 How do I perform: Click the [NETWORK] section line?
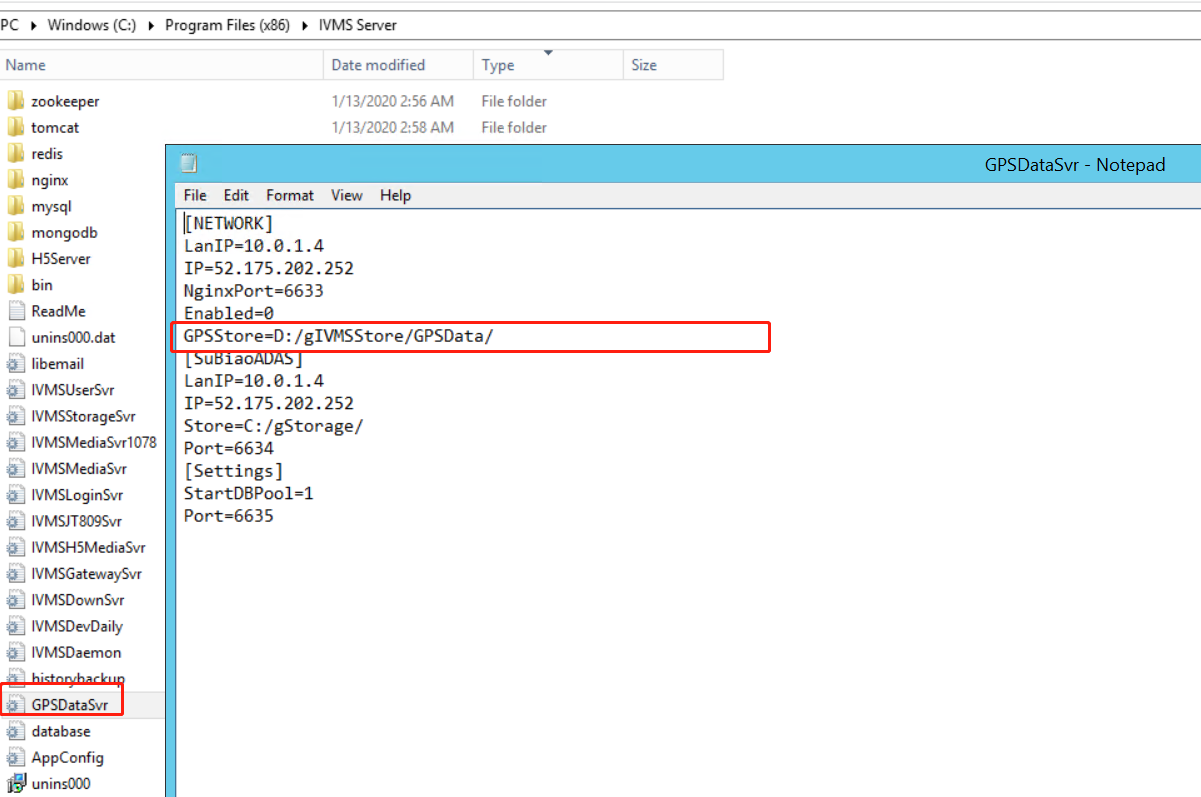(228, 223)
